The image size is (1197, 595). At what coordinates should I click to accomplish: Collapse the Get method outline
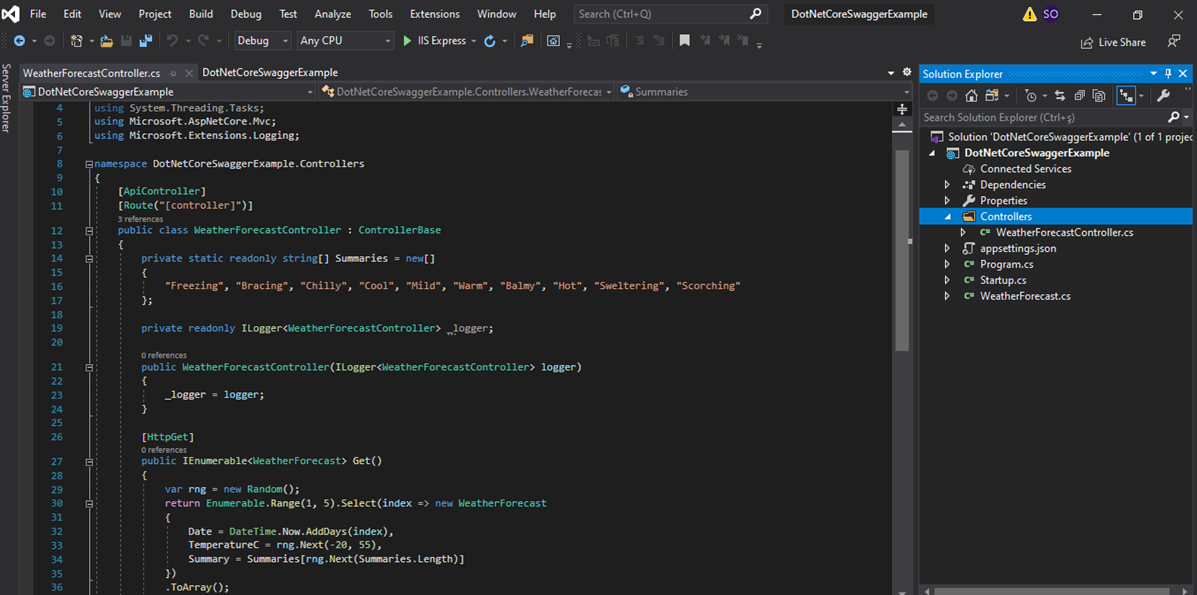(89, 461)
